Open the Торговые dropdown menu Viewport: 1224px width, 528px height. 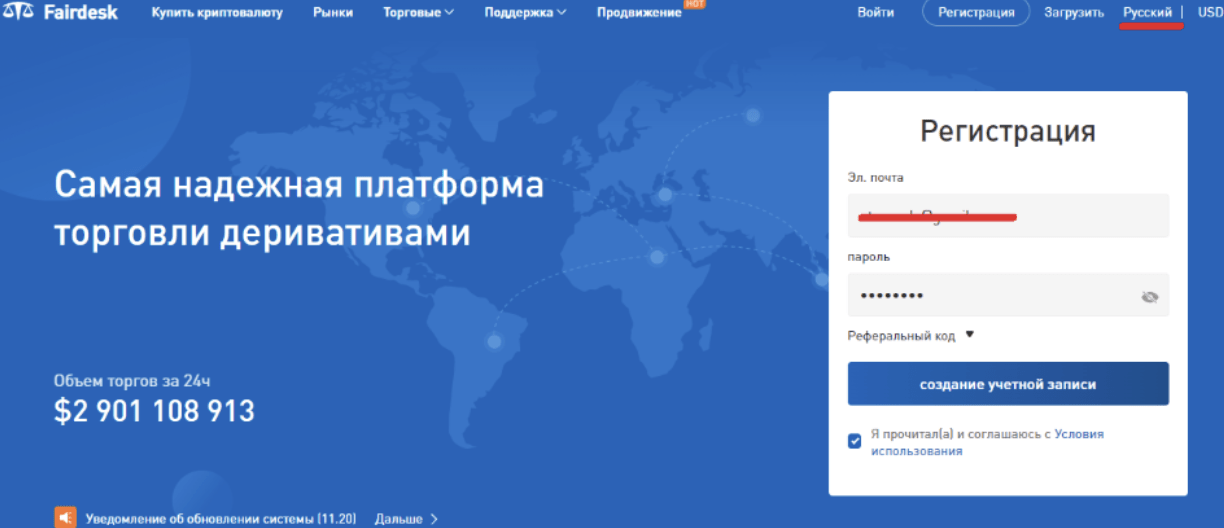[418, 13]
